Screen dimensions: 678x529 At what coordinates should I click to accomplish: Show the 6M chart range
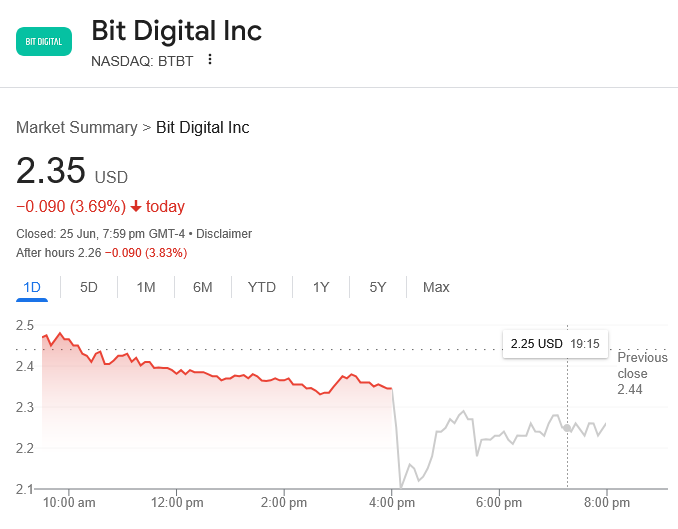pyautogui.click(x=203, y=288)
